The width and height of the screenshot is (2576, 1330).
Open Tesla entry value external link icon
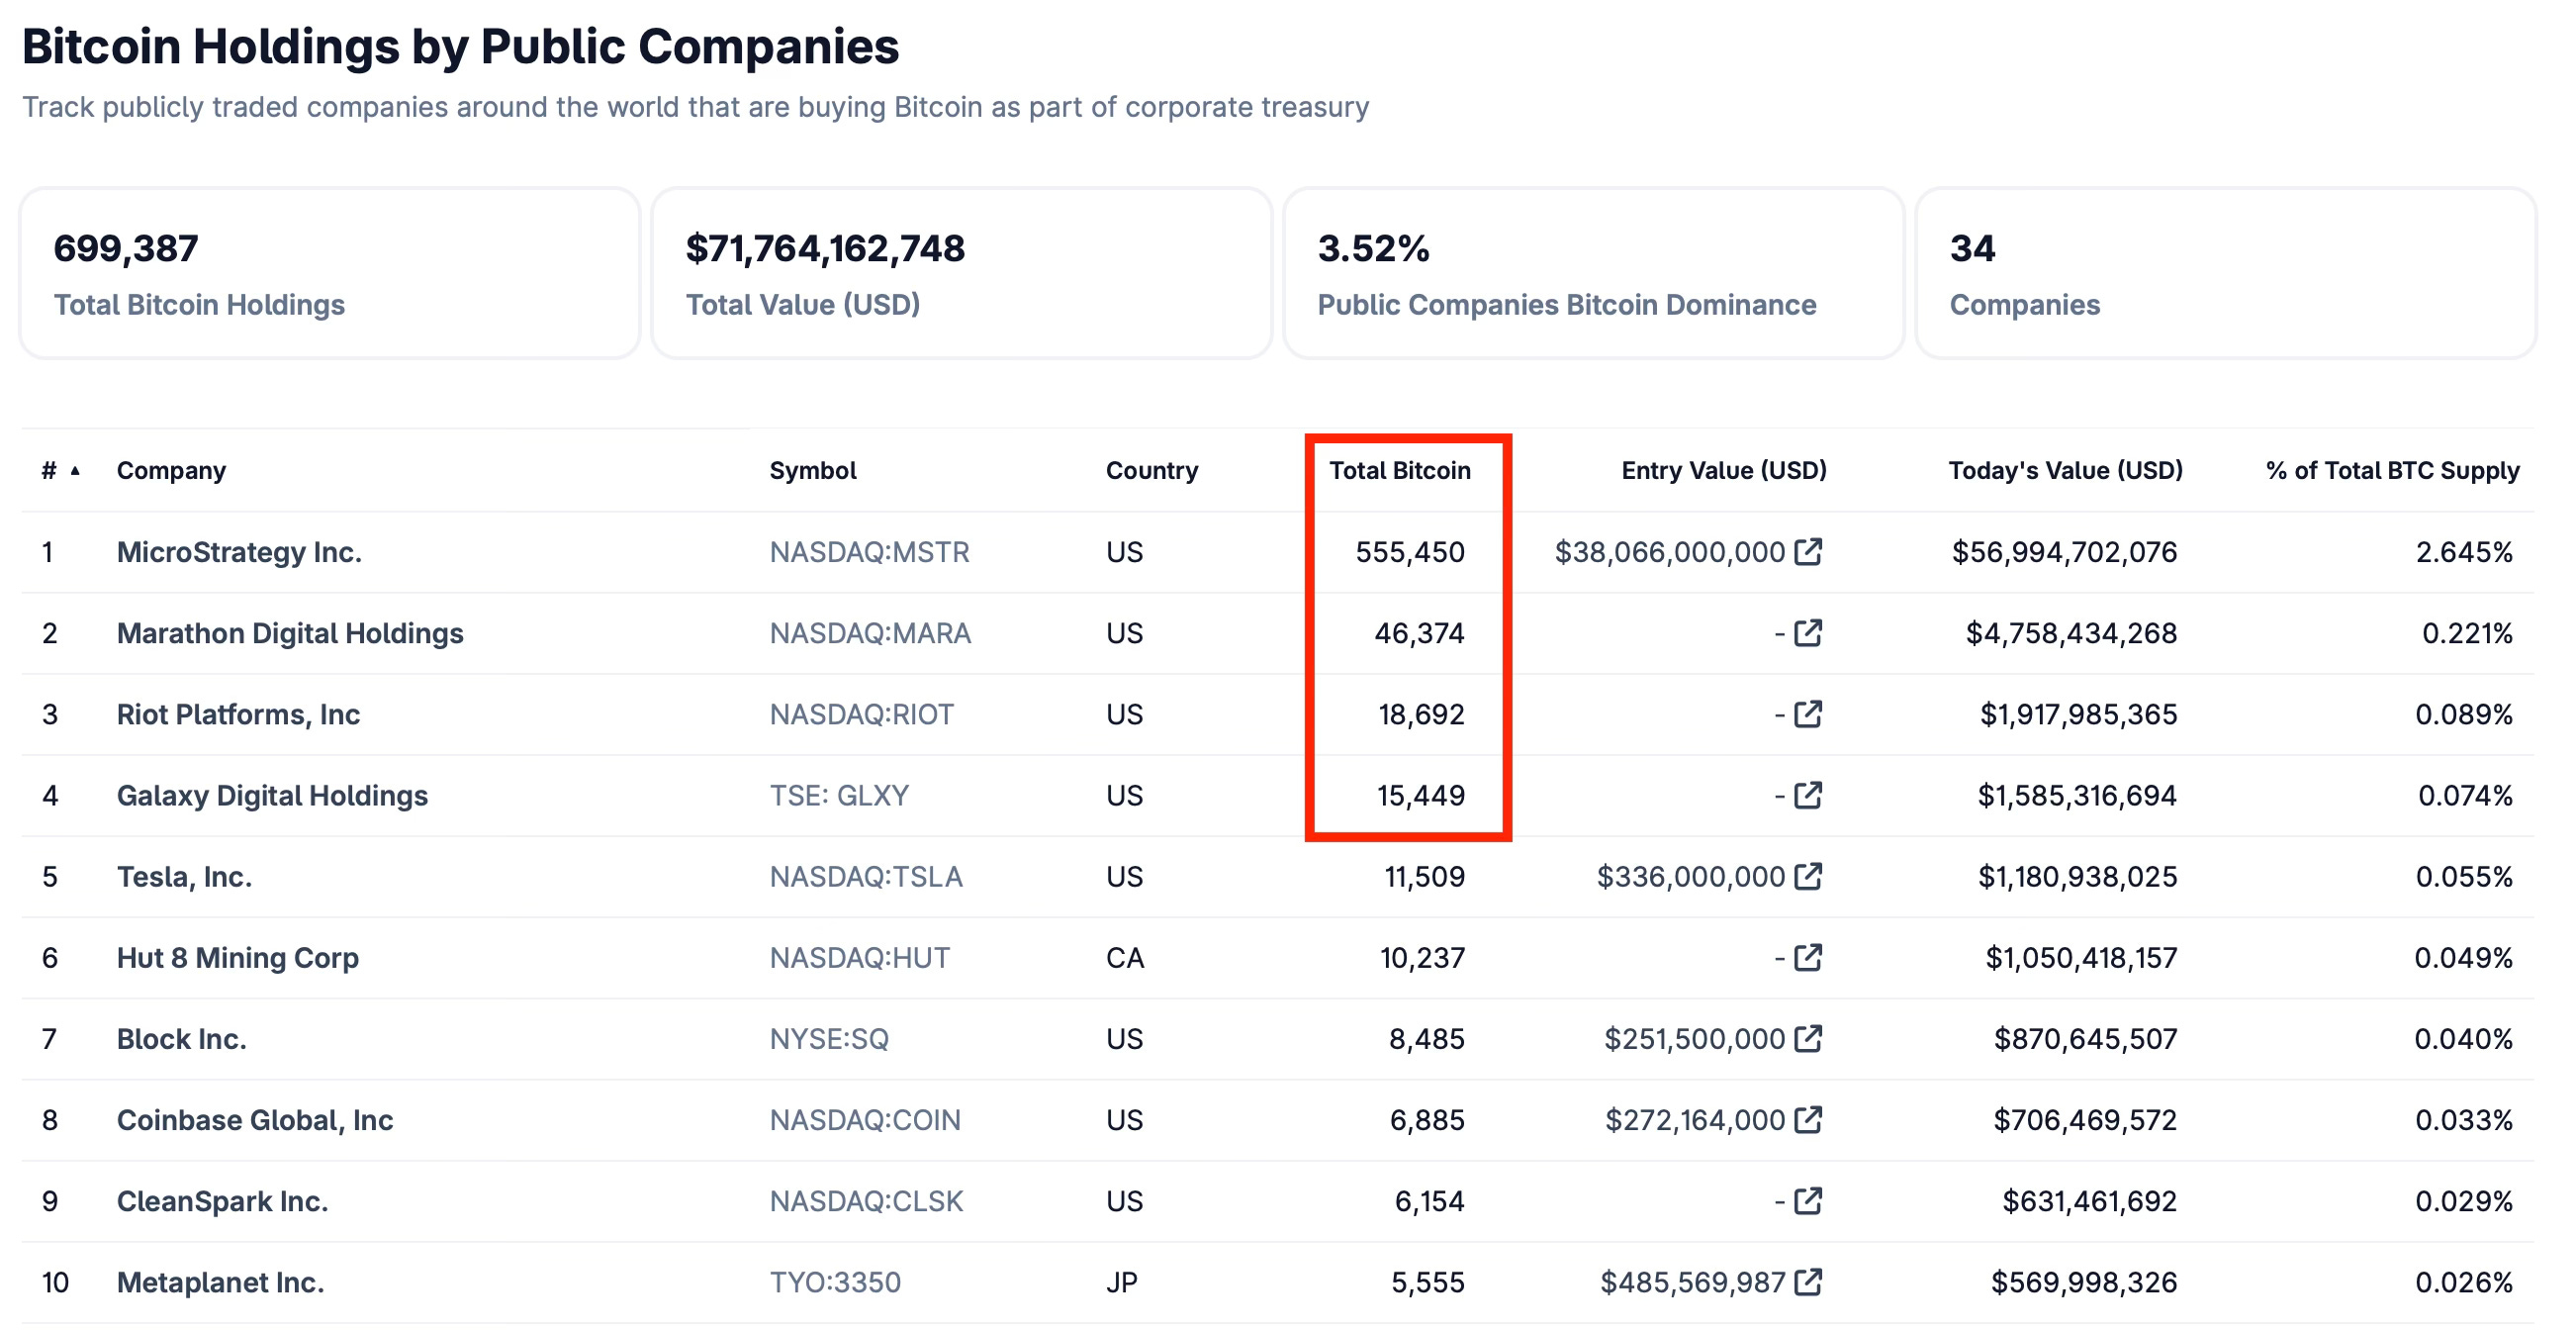(1808, 876)
